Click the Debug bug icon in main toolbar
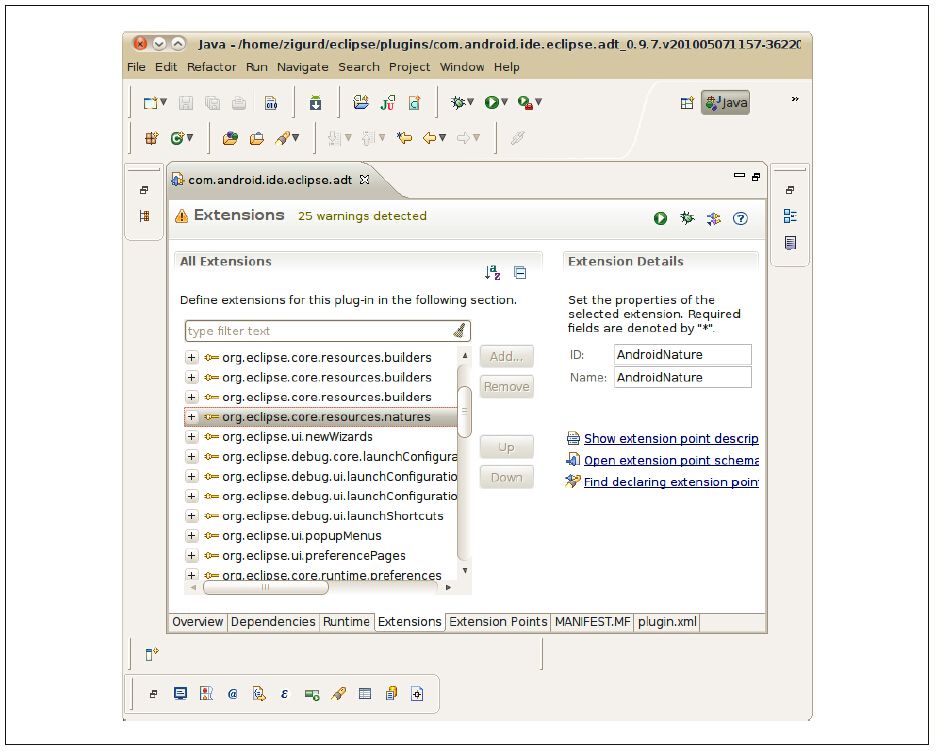Screen dimensions: 936x751 [458, 103]
